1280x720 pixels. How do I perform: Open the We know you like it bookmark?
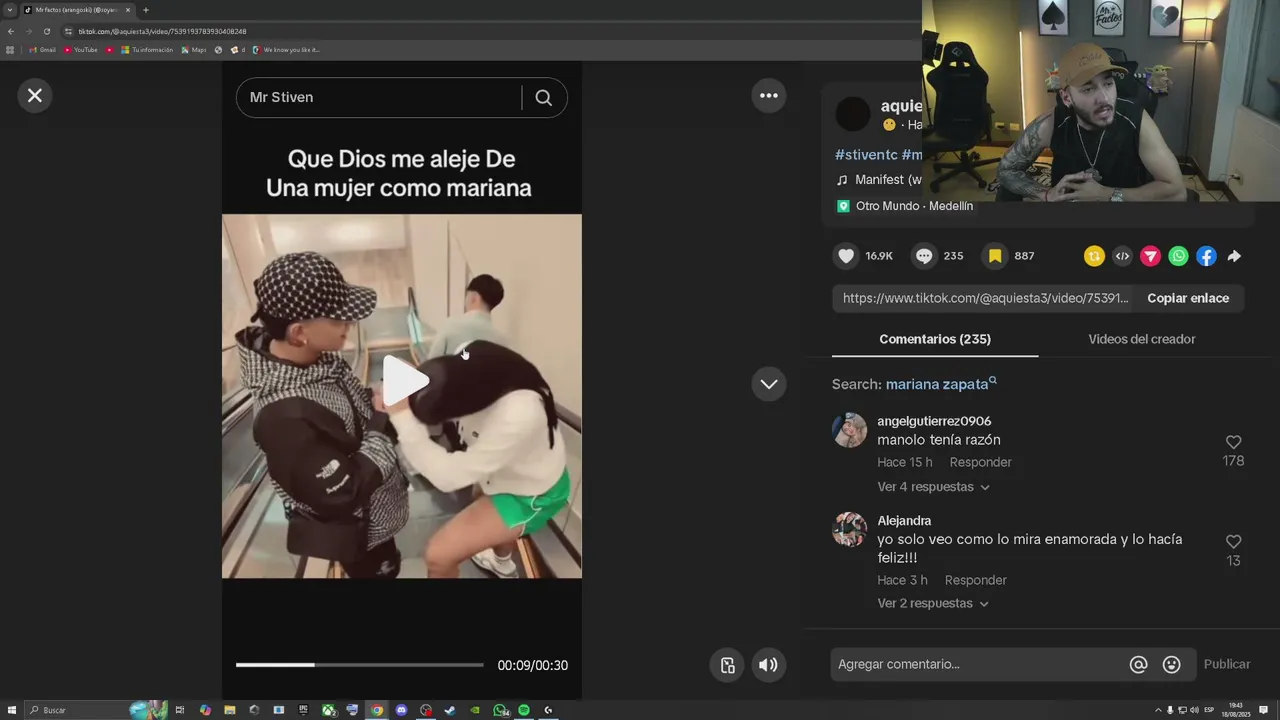[x=286, y=50]
